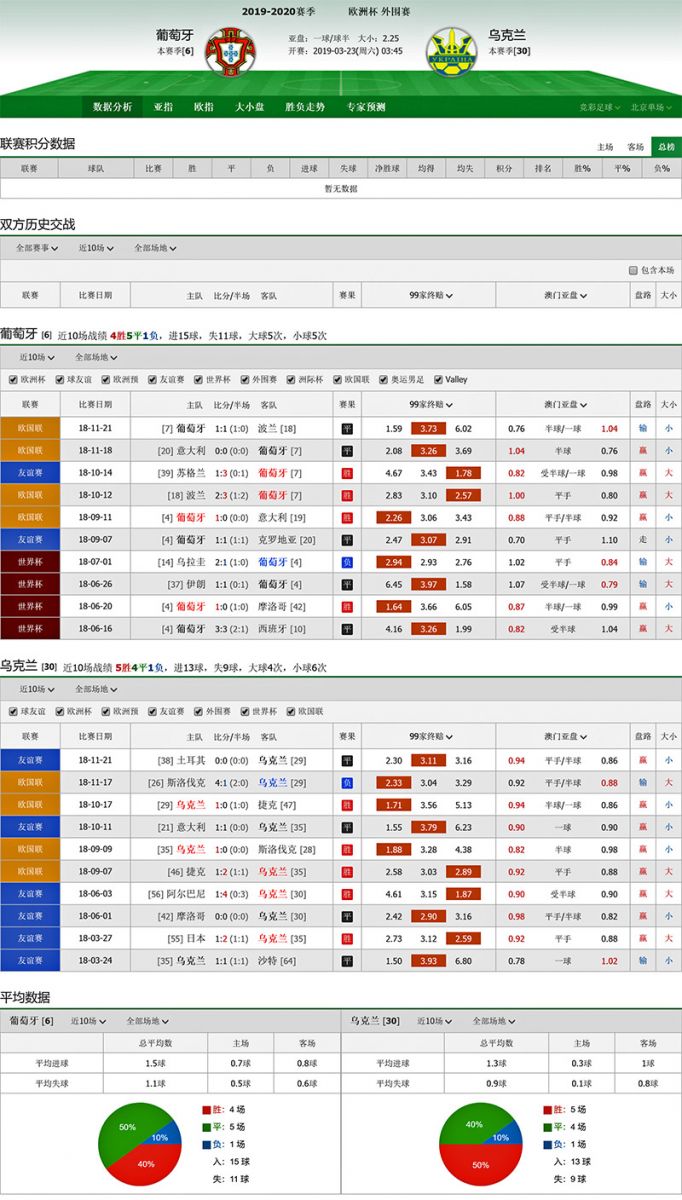Click the 胜 result badge for 18-06-20 摩洛哥 match
The height and width of the screenshot is (1200, 682).
coord(347,606)
